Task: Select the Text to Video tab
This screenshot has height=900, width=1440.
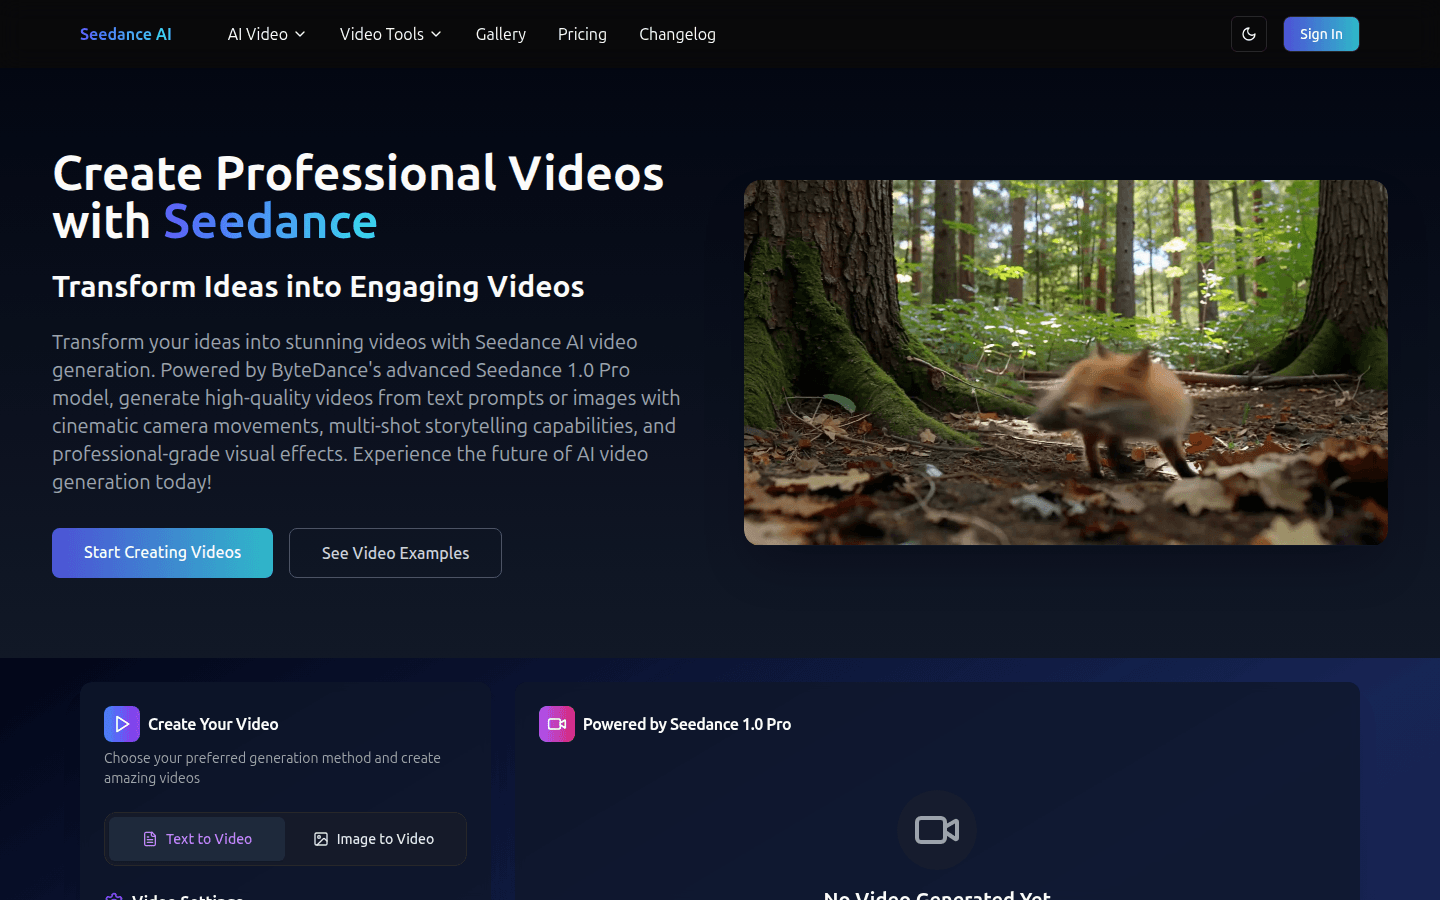Action: point(197,839)
